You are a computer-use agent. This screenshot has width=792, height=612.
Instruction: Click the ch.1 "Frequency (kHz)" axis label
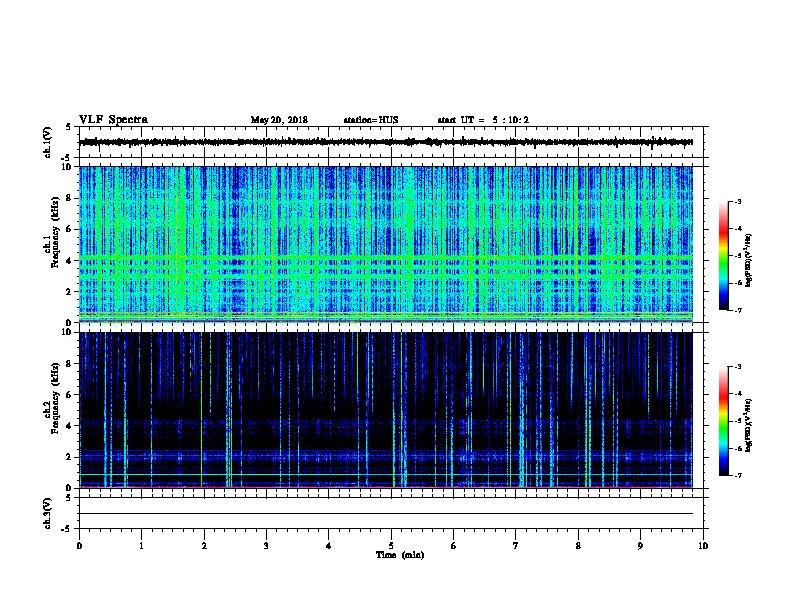(56, 232)
